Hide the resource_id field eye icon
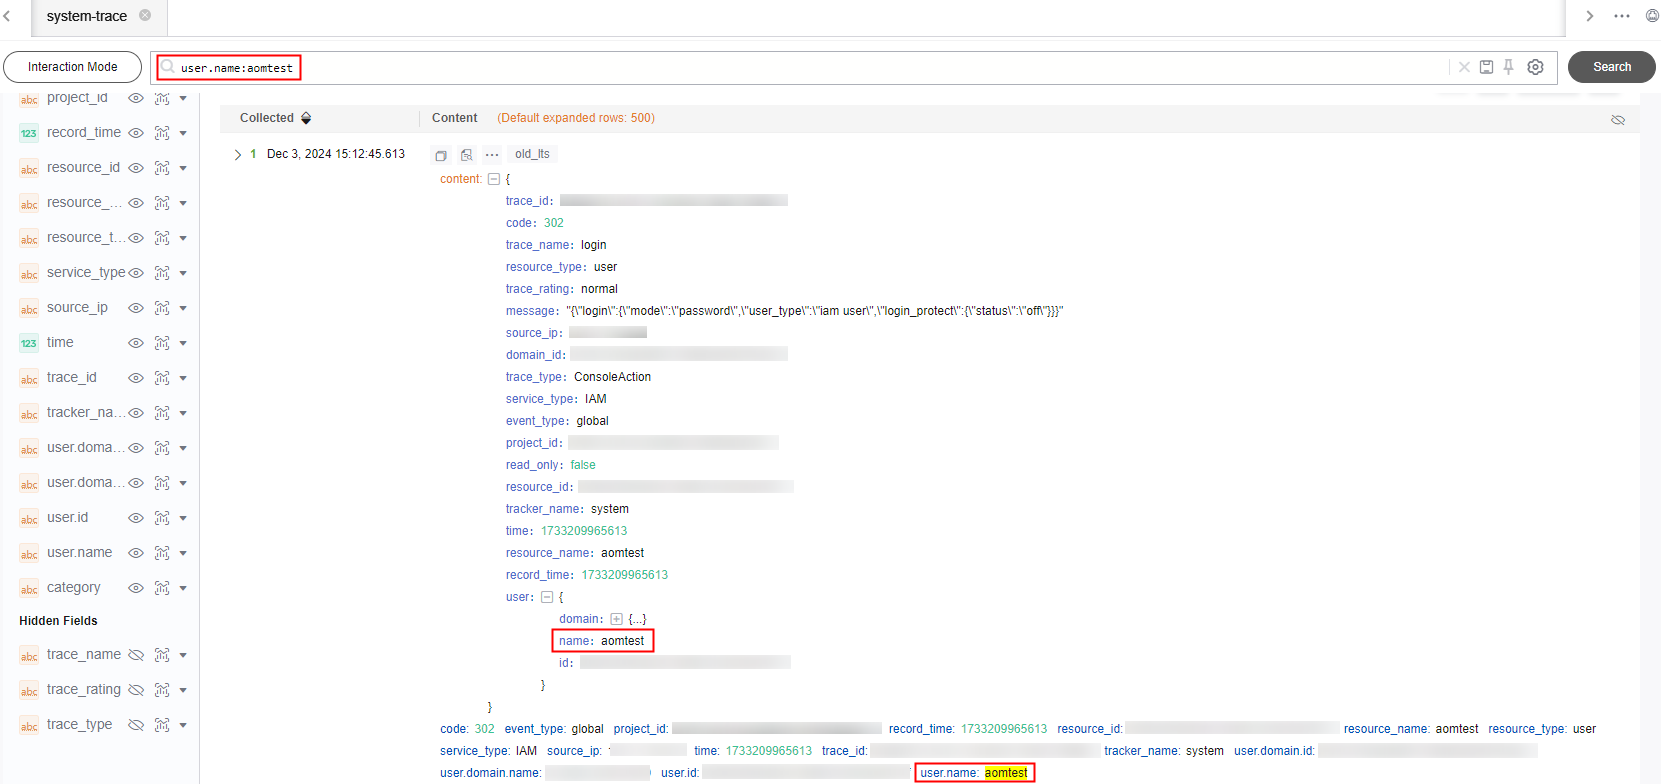 (136, 168)
